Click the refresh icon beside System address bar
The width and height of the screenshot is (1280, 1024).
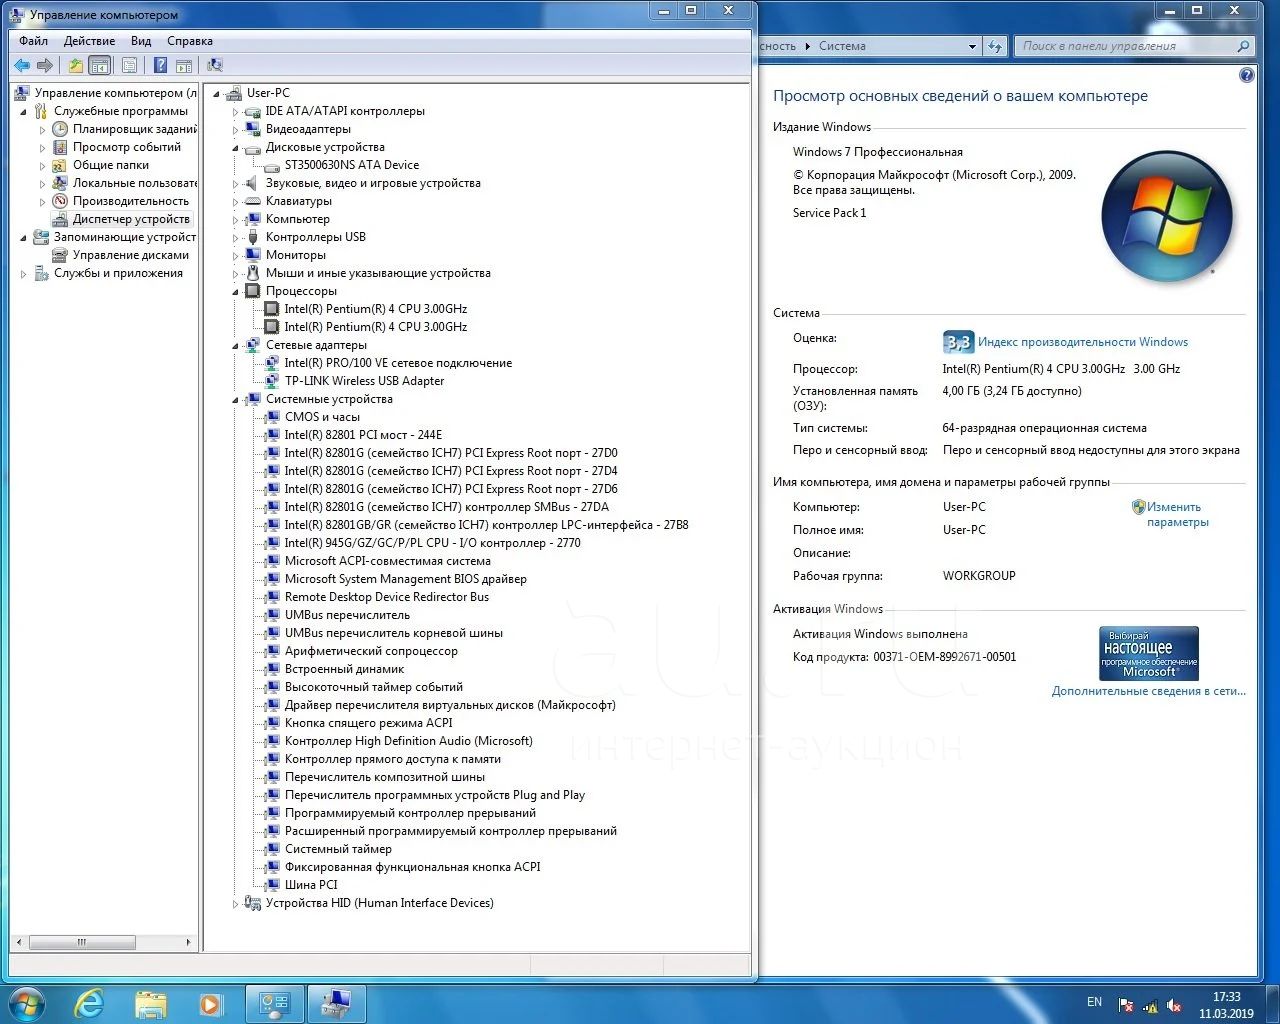(x=995, y=46)
